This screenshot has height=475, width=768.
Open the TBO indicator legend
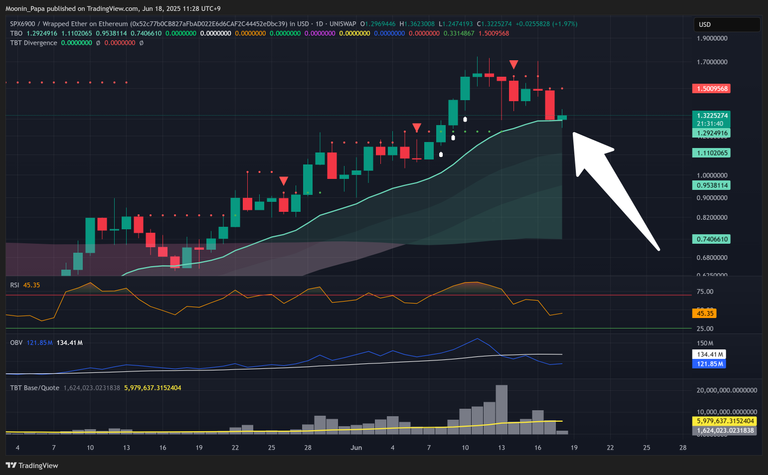click(x=15, y=33)
